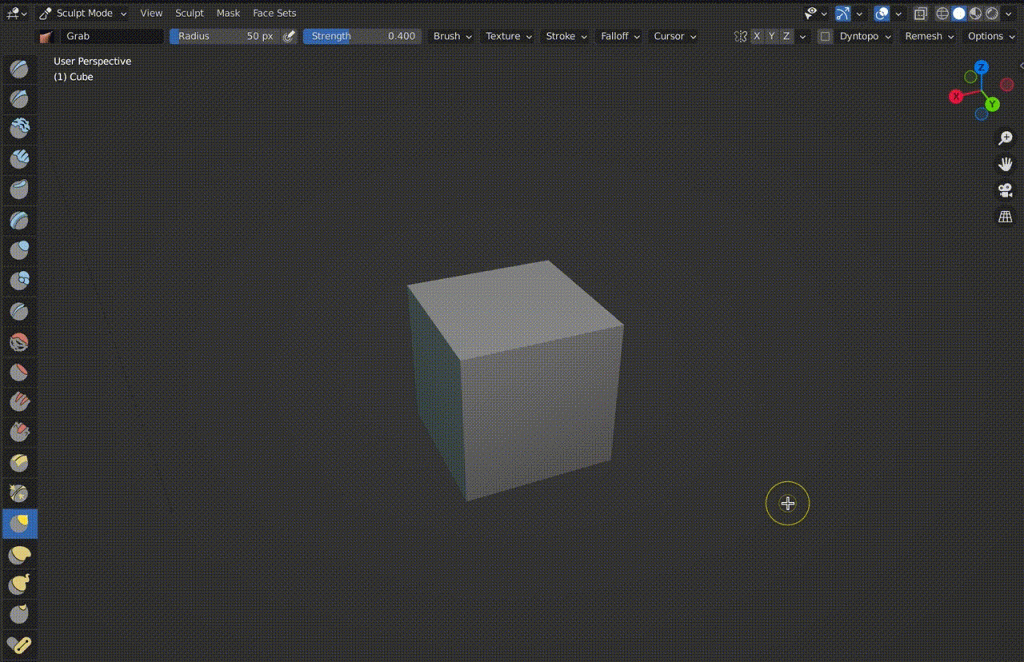Select the Inflate brush

point(19,251)
